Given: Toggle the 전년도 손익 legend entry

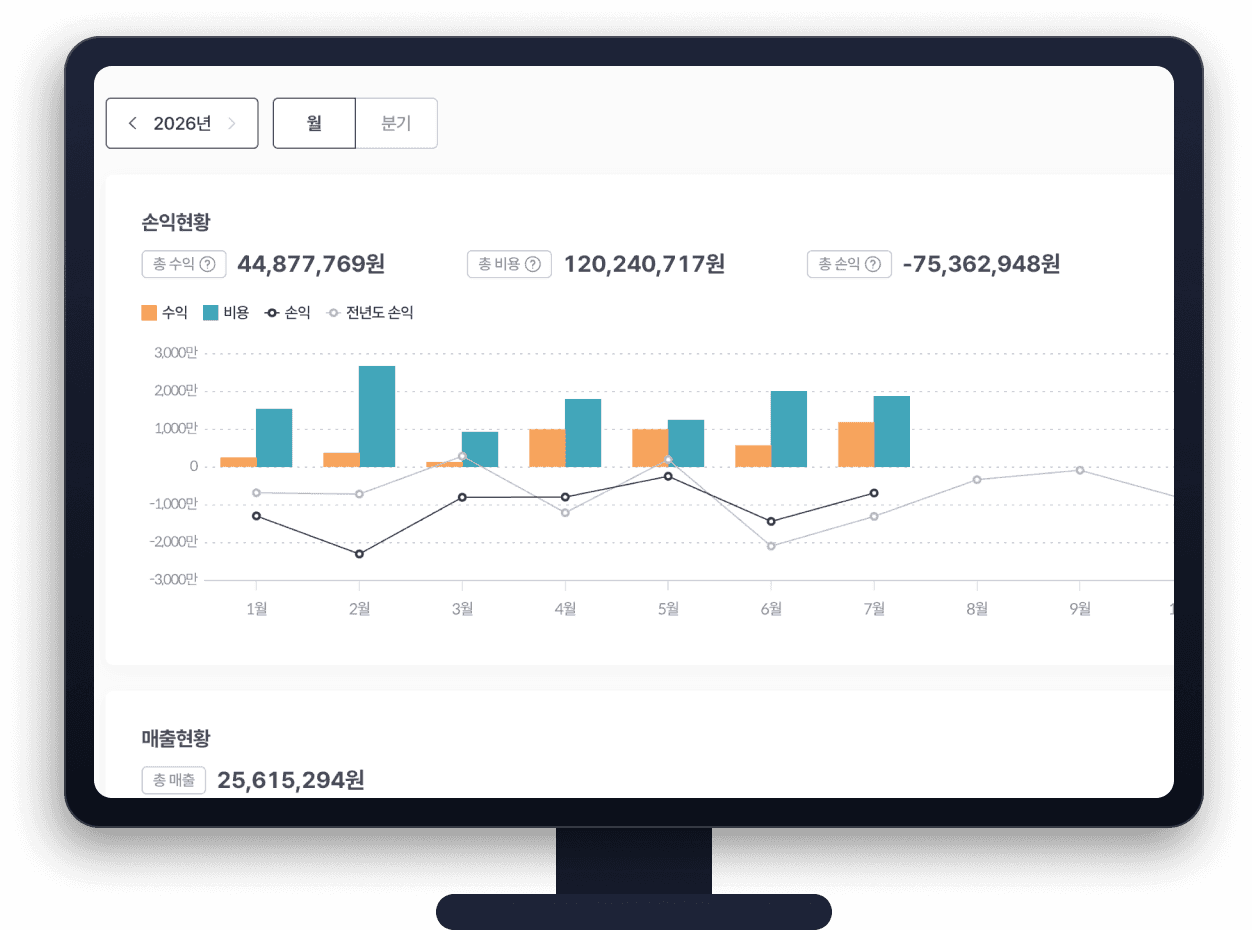Looking at the screenshot, I should (x=370, y=313).
